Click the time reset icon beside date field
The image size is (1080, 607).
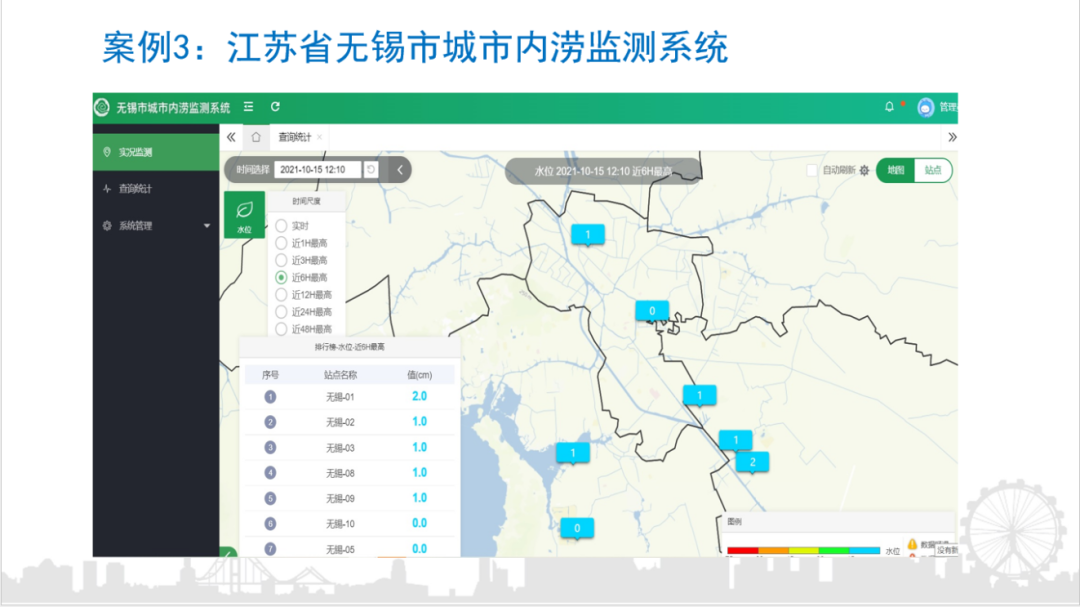[x=371, y=169]
